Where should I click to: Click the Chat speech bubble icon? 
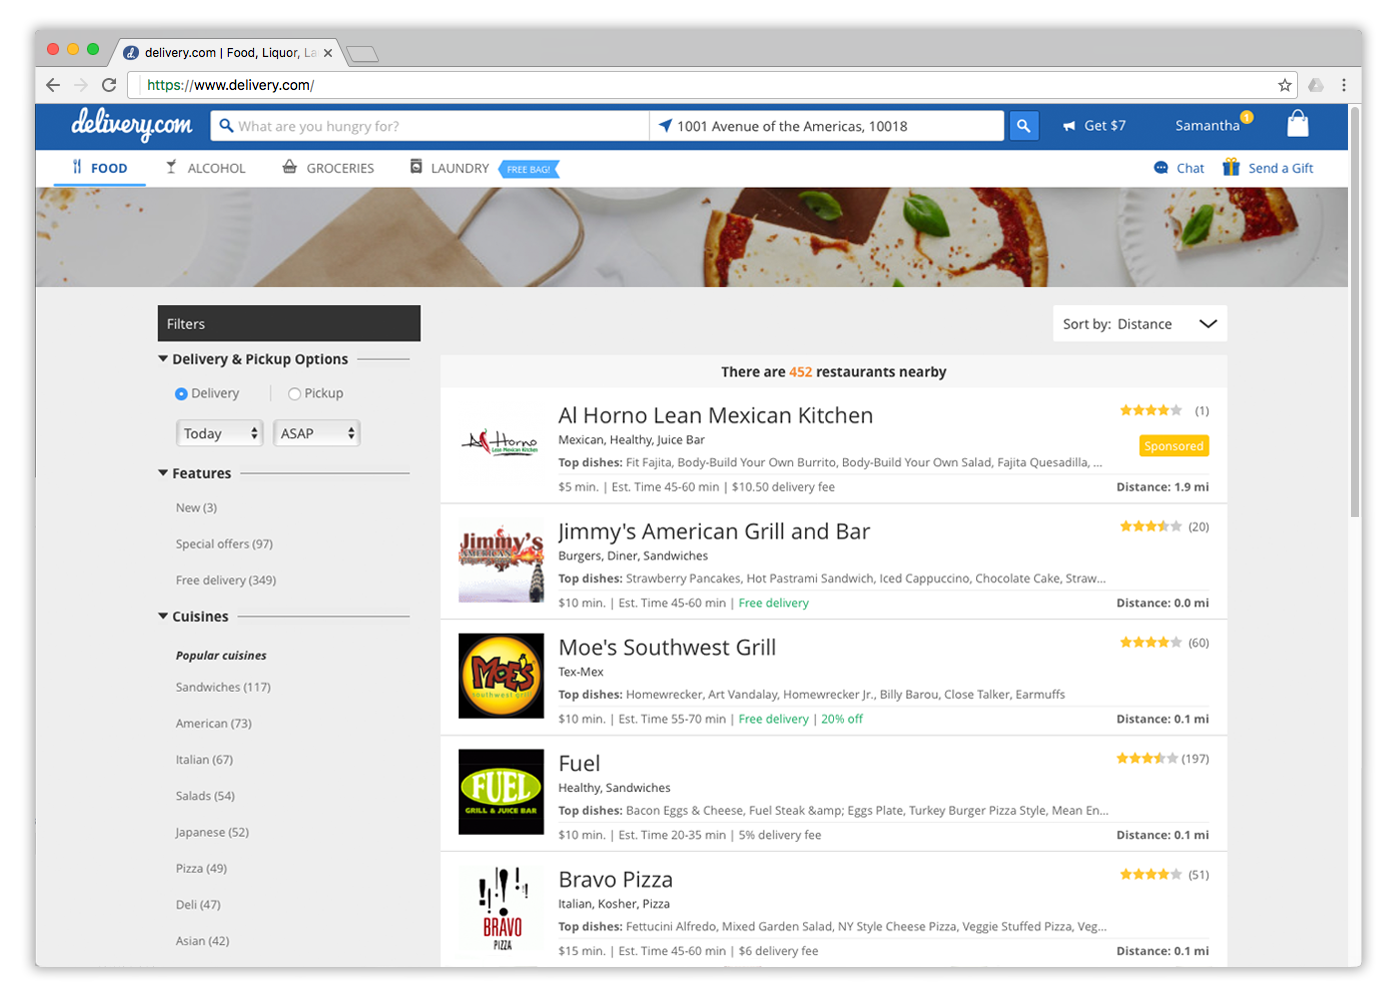(1161, 168)
